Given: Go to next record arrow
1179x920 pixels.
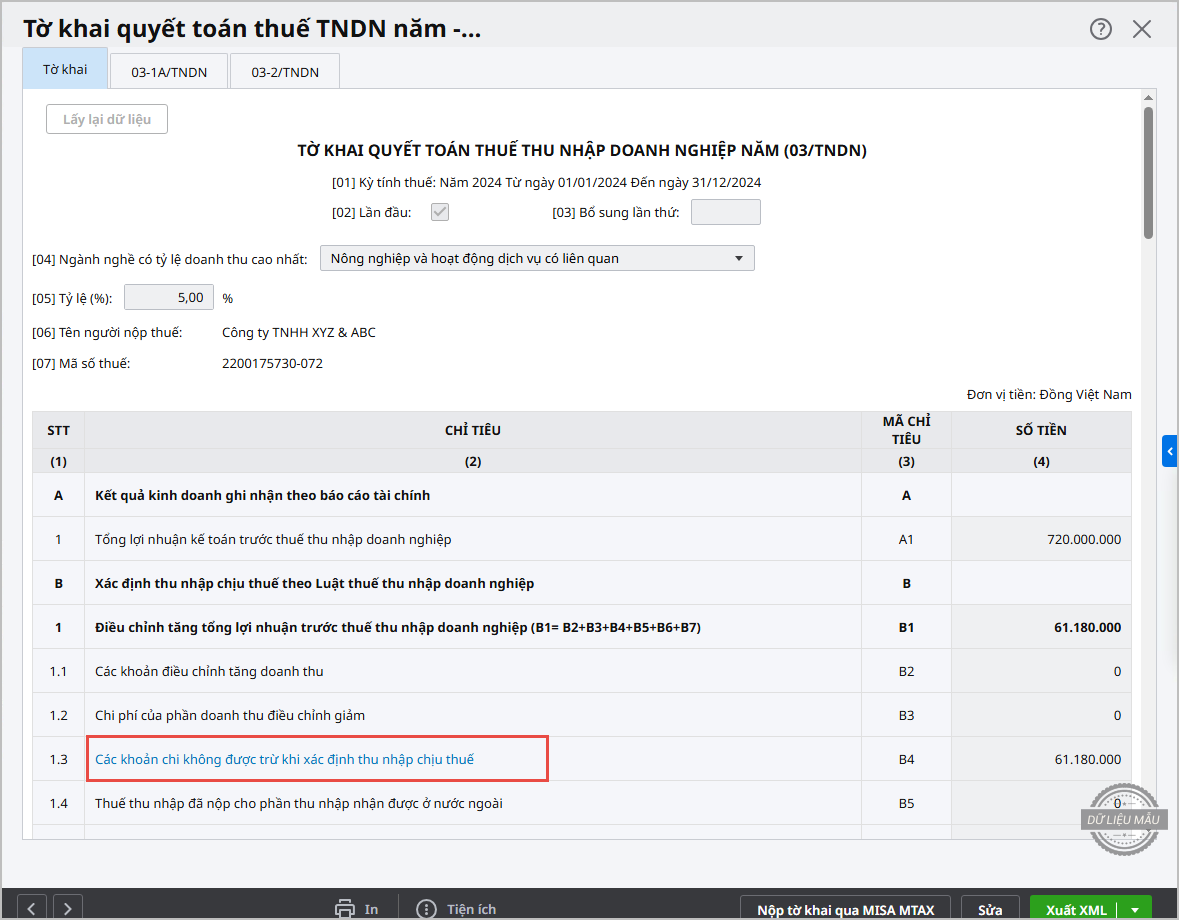Looking at the screenshot, I should coord(67,909).
